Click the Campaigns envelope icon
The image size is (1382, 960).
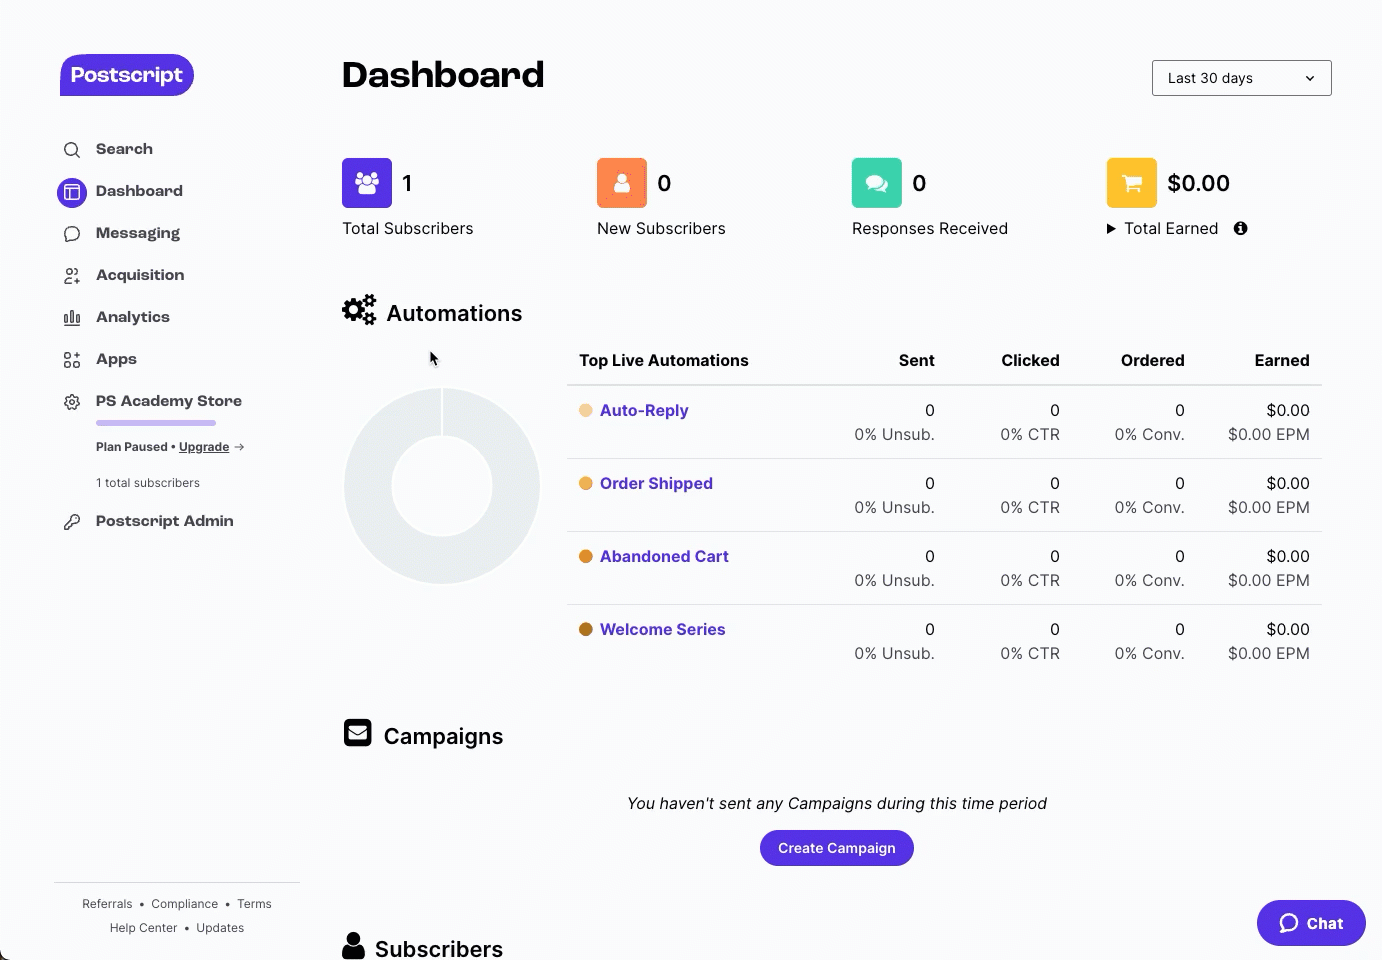358,733
